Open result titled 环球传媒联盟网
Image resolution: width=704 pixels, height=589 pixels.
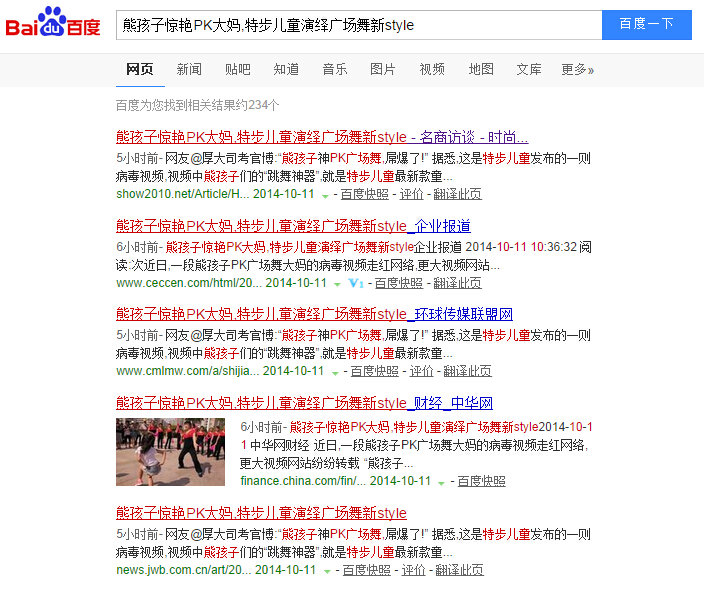click(x=314, y=314)
